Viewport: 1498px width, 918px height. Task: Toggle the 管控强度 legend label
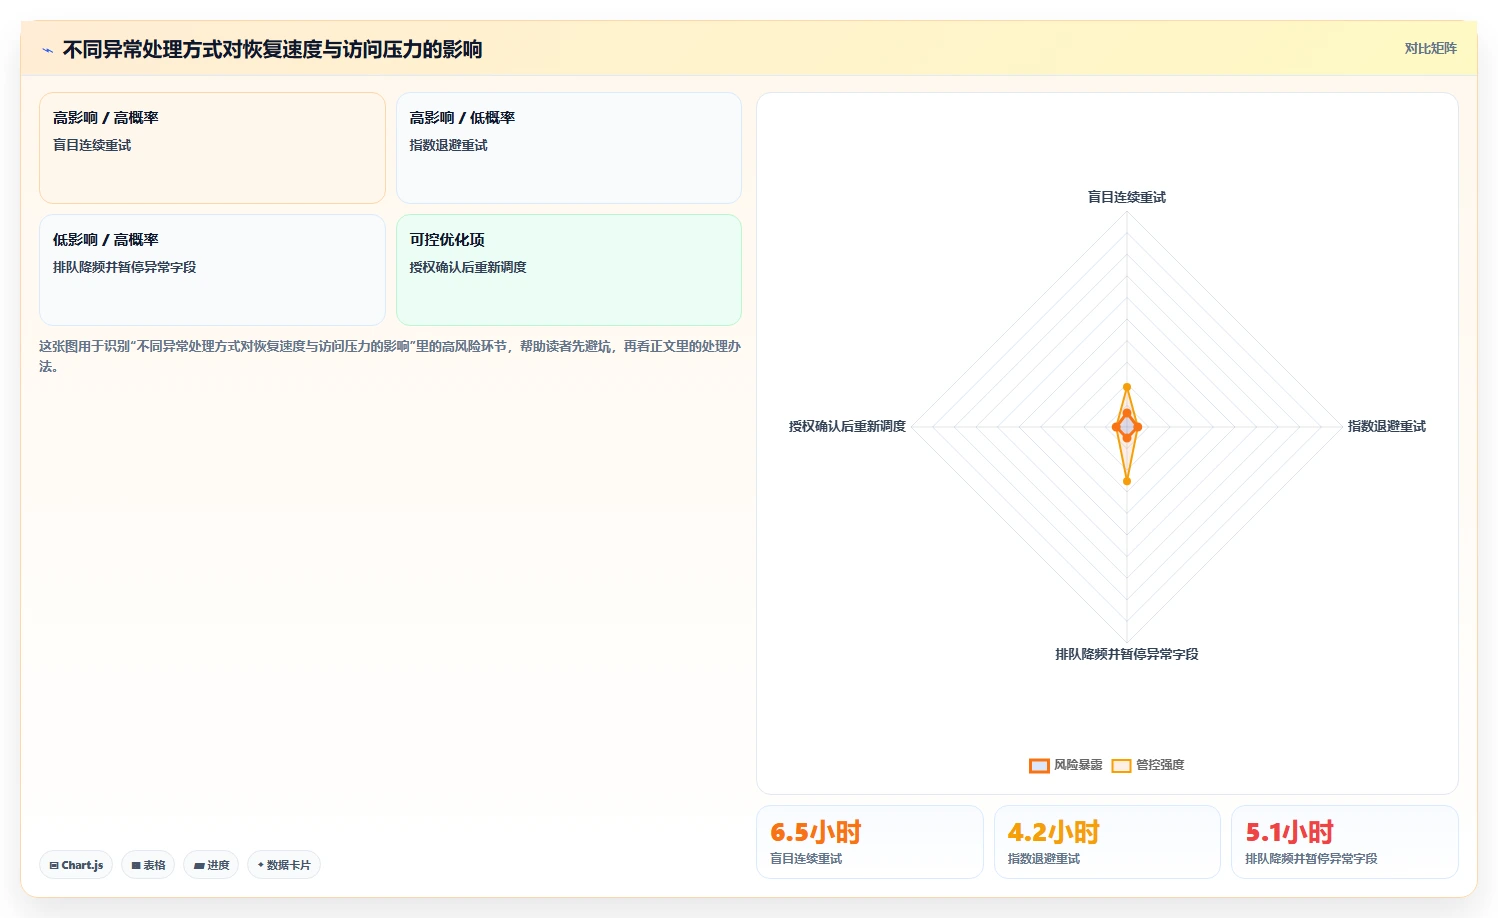click(x=1160, y=765)
